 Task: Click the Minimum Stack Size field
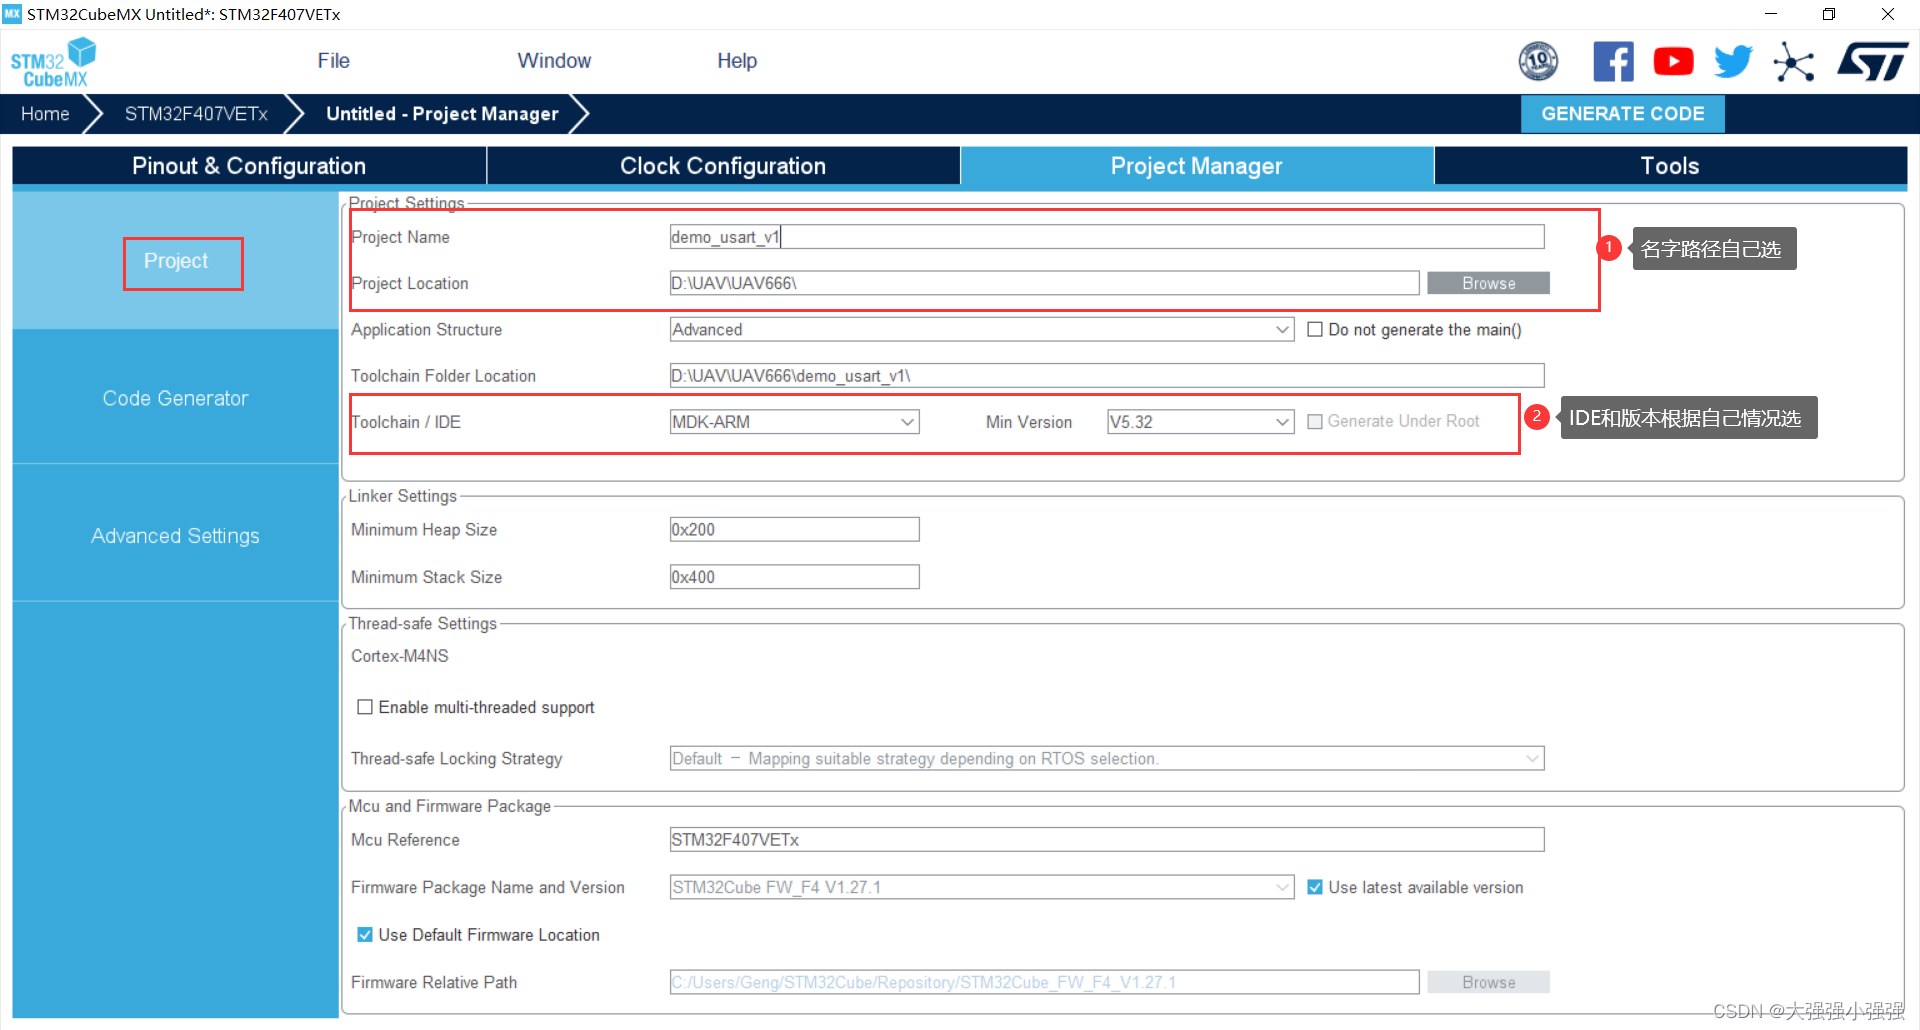(x=794, y=577)
